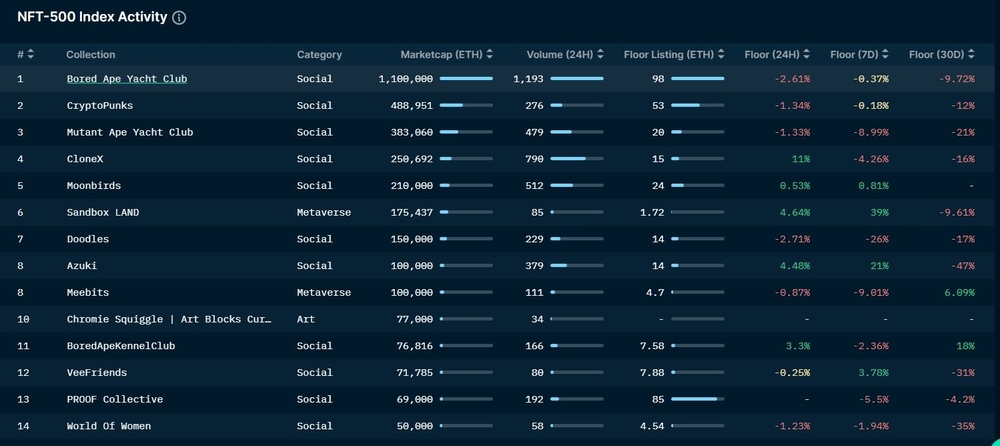Open the CloneX collection
The image size is (1000, 446).
coord(85,159)
